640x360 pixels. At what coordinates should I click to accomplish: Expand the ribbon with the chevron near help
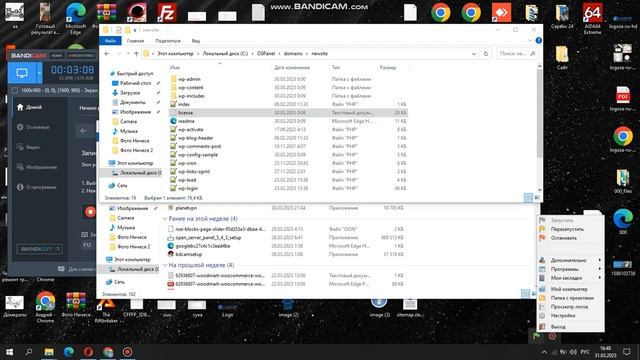click(530, 41)
